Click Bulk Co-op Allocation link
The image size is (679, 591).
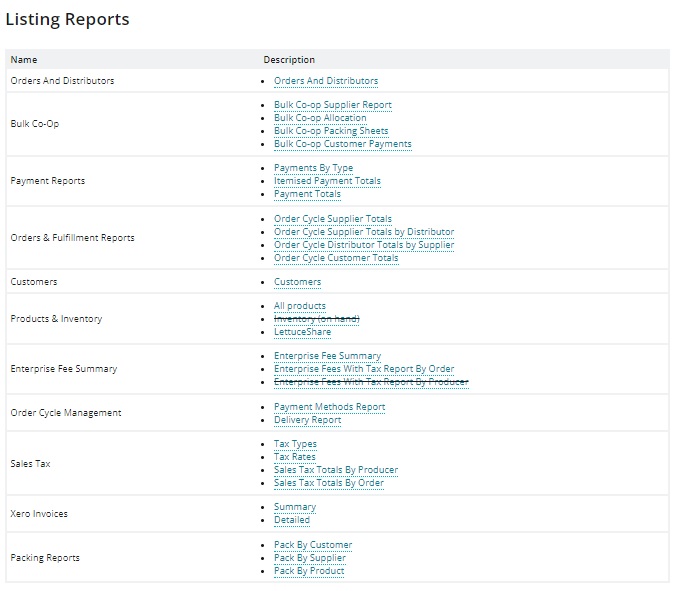tap(320, 118)
